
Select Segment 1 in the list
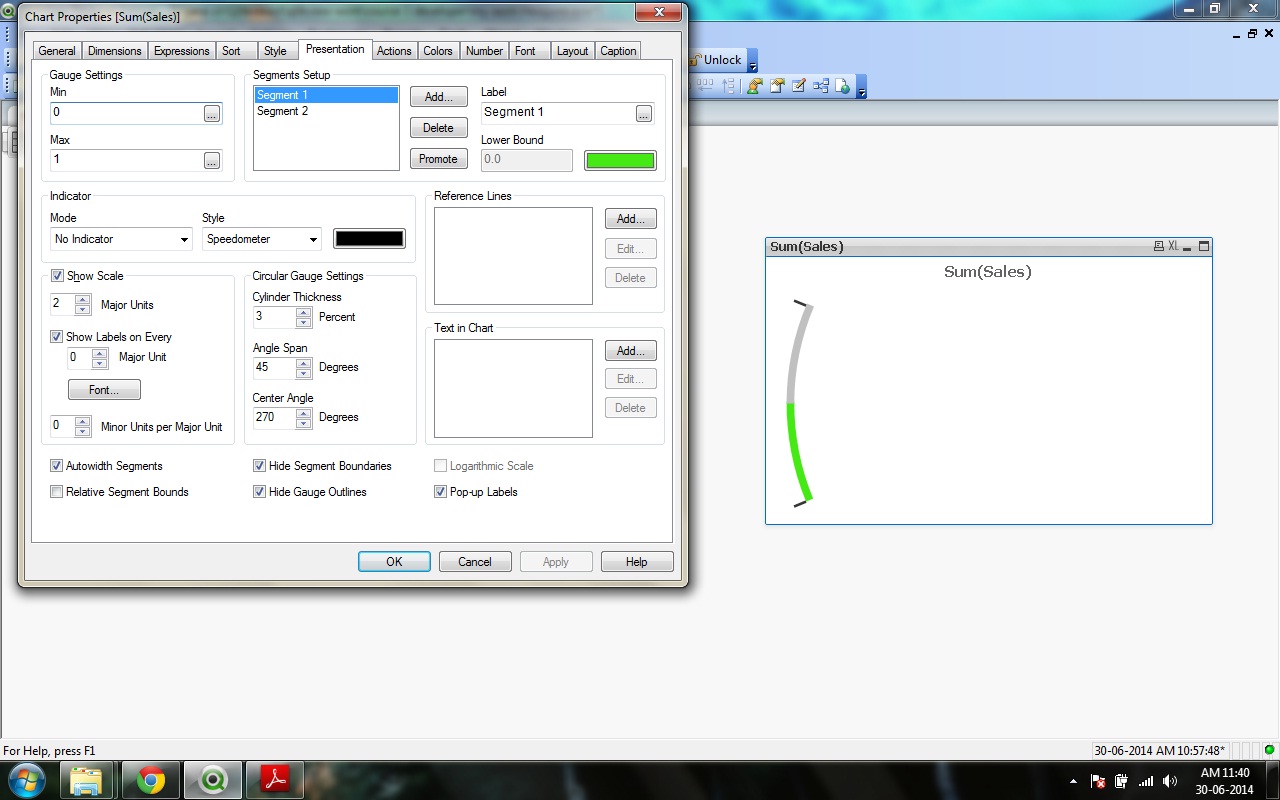tap(326, 95)
